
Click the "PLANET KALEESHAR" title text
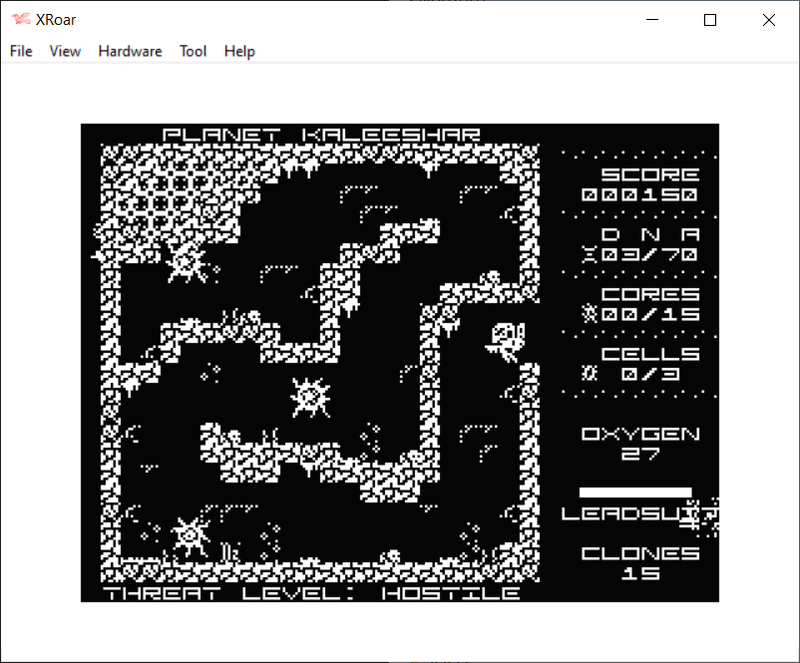[x=321, y=135]
